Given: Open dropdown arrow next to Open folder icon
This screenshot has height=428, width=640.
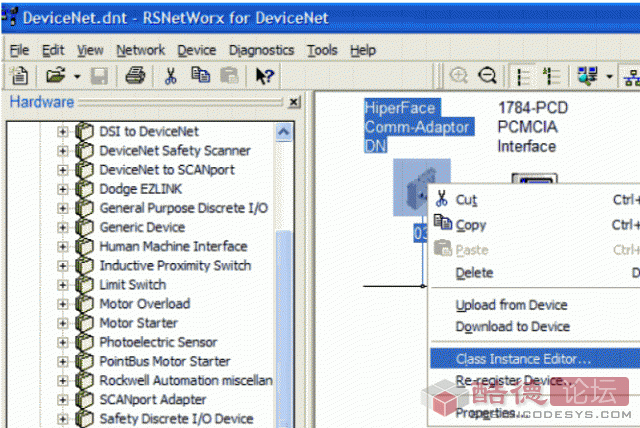Looking at the screenshot, I should click(75, 75).
